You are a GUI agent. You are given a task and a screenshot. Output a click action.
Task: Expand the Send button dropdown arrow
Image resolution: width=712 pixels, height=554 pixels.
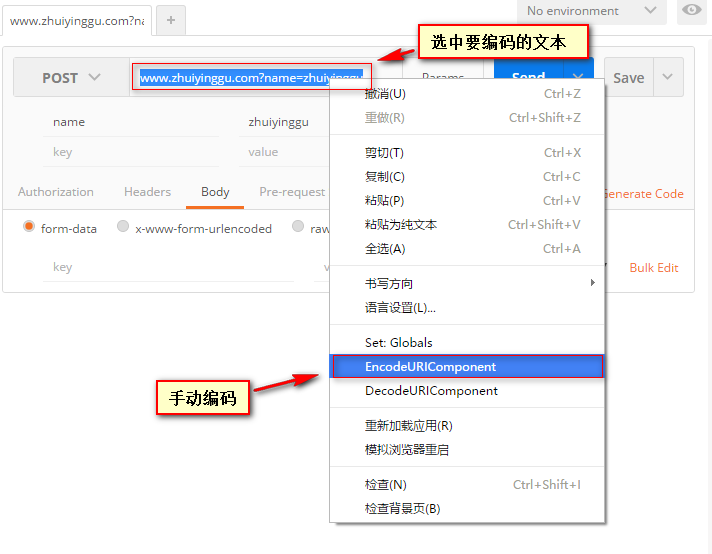coord(578,75)
